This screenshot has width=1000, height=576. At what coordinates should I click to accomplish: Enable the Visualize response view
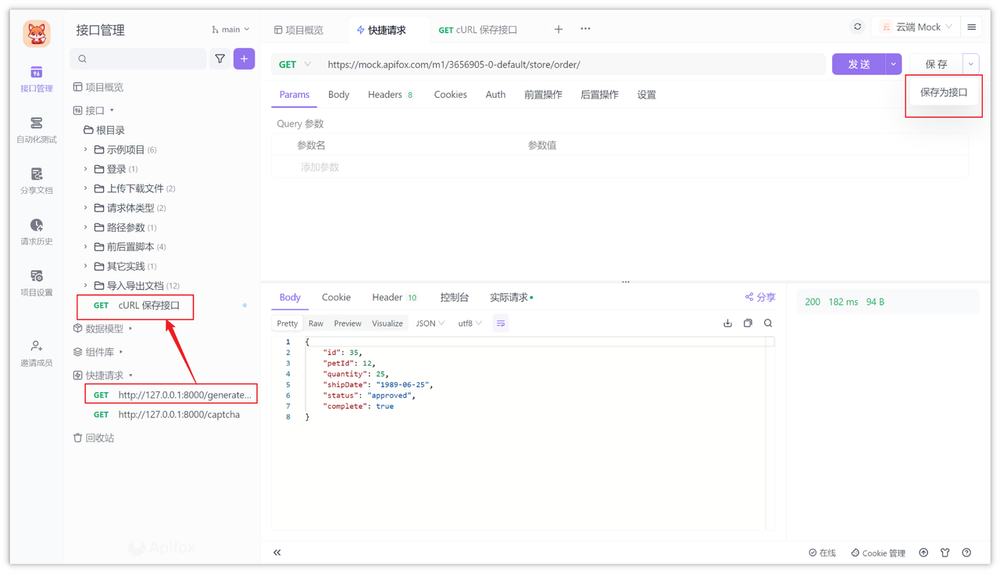(x=387, y=323)
